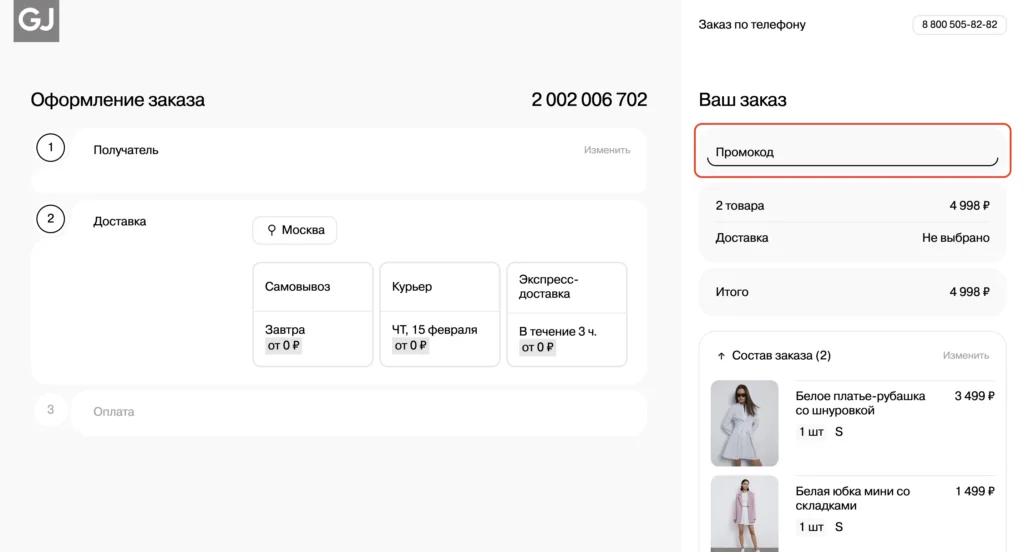The height and width of the screenshot is (552, 1024).
Task: Click Изменить link in order contents
Action: [965, 356]
